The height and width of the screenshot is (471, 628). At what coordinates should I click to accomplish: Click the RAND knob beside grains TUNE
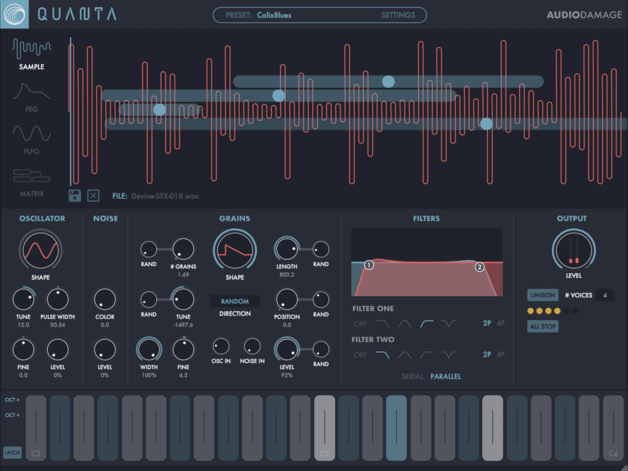(x=149, y=300)
